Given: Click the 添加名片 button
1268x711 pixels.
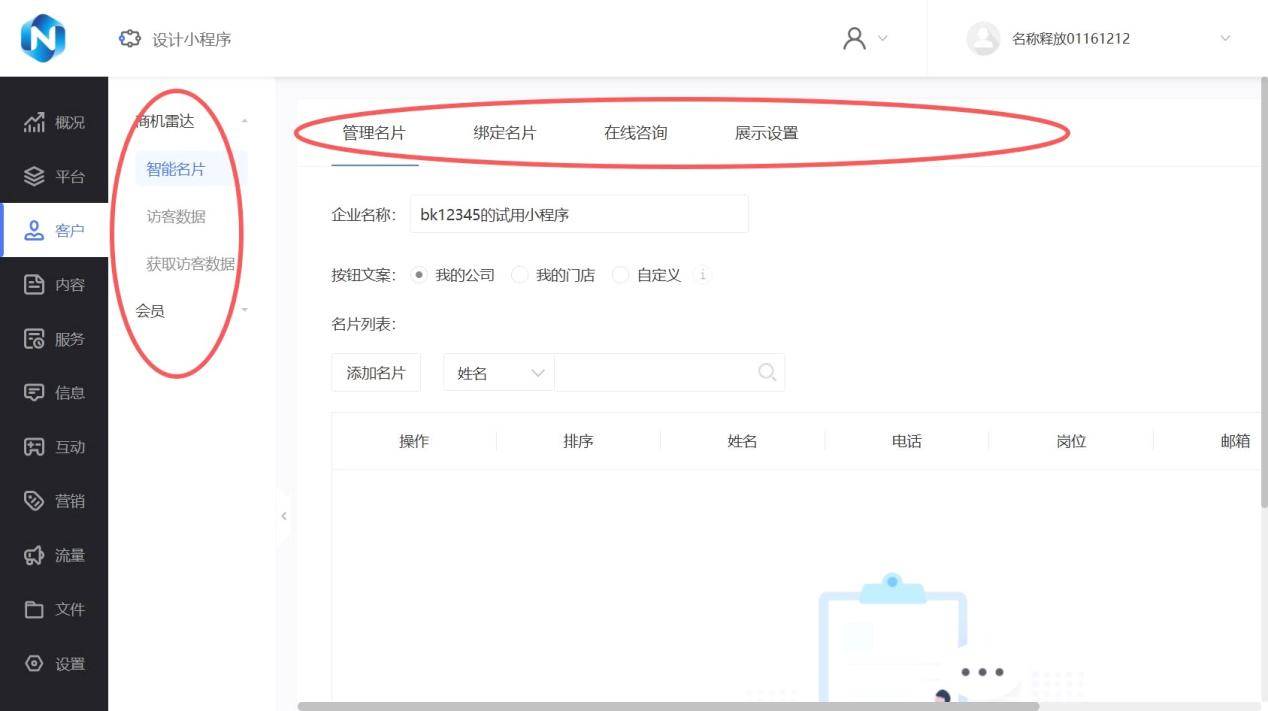Looking at the screenshot, I should pos(376,373).
